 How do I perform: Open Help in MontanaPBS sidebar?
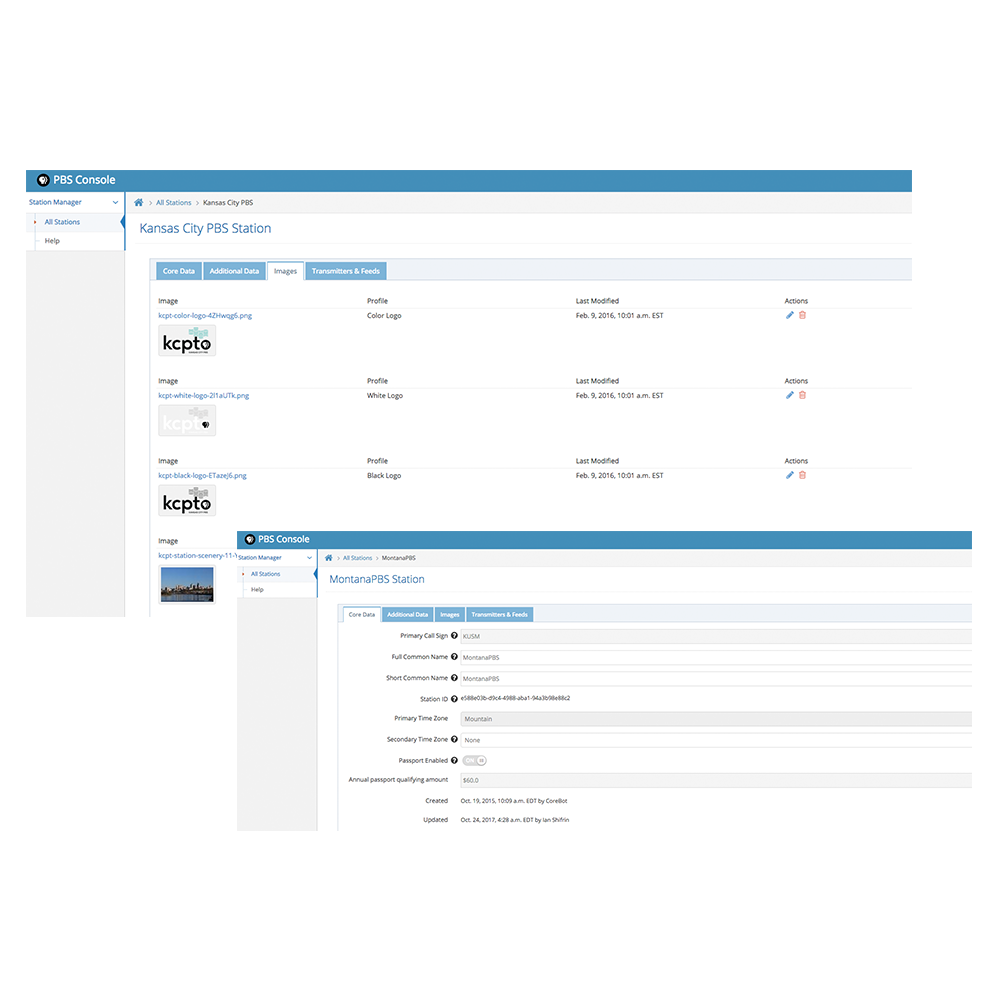point(257,590)
